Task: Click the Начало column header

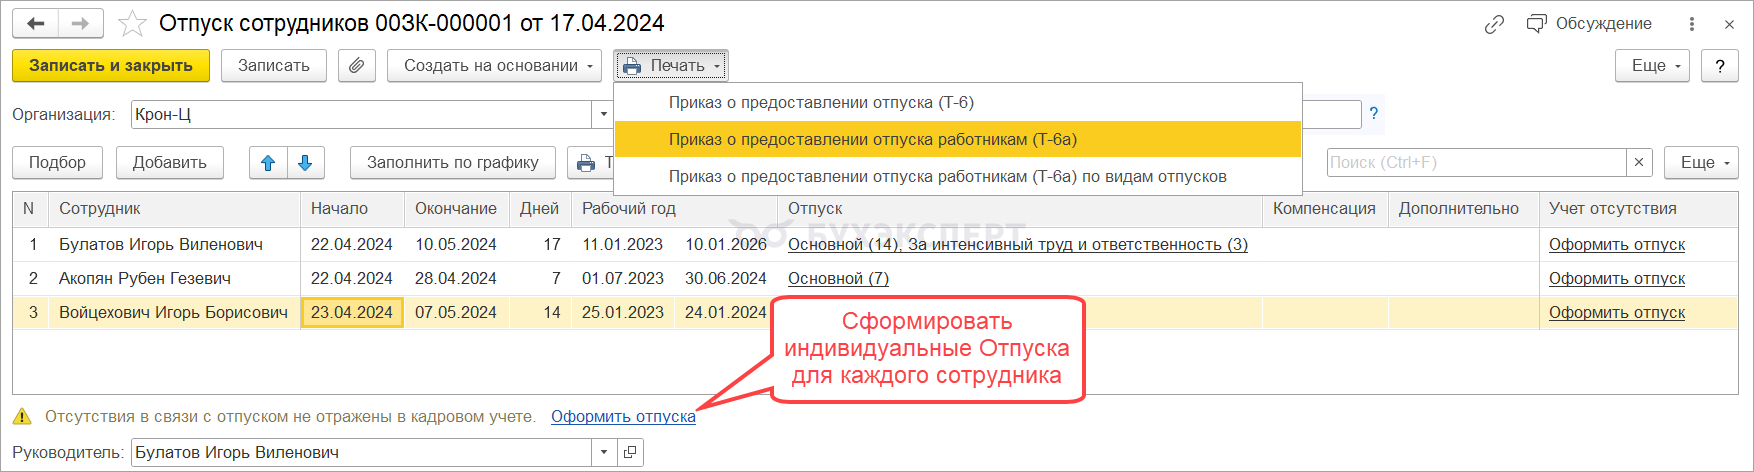Action: (x=352, y=209)
